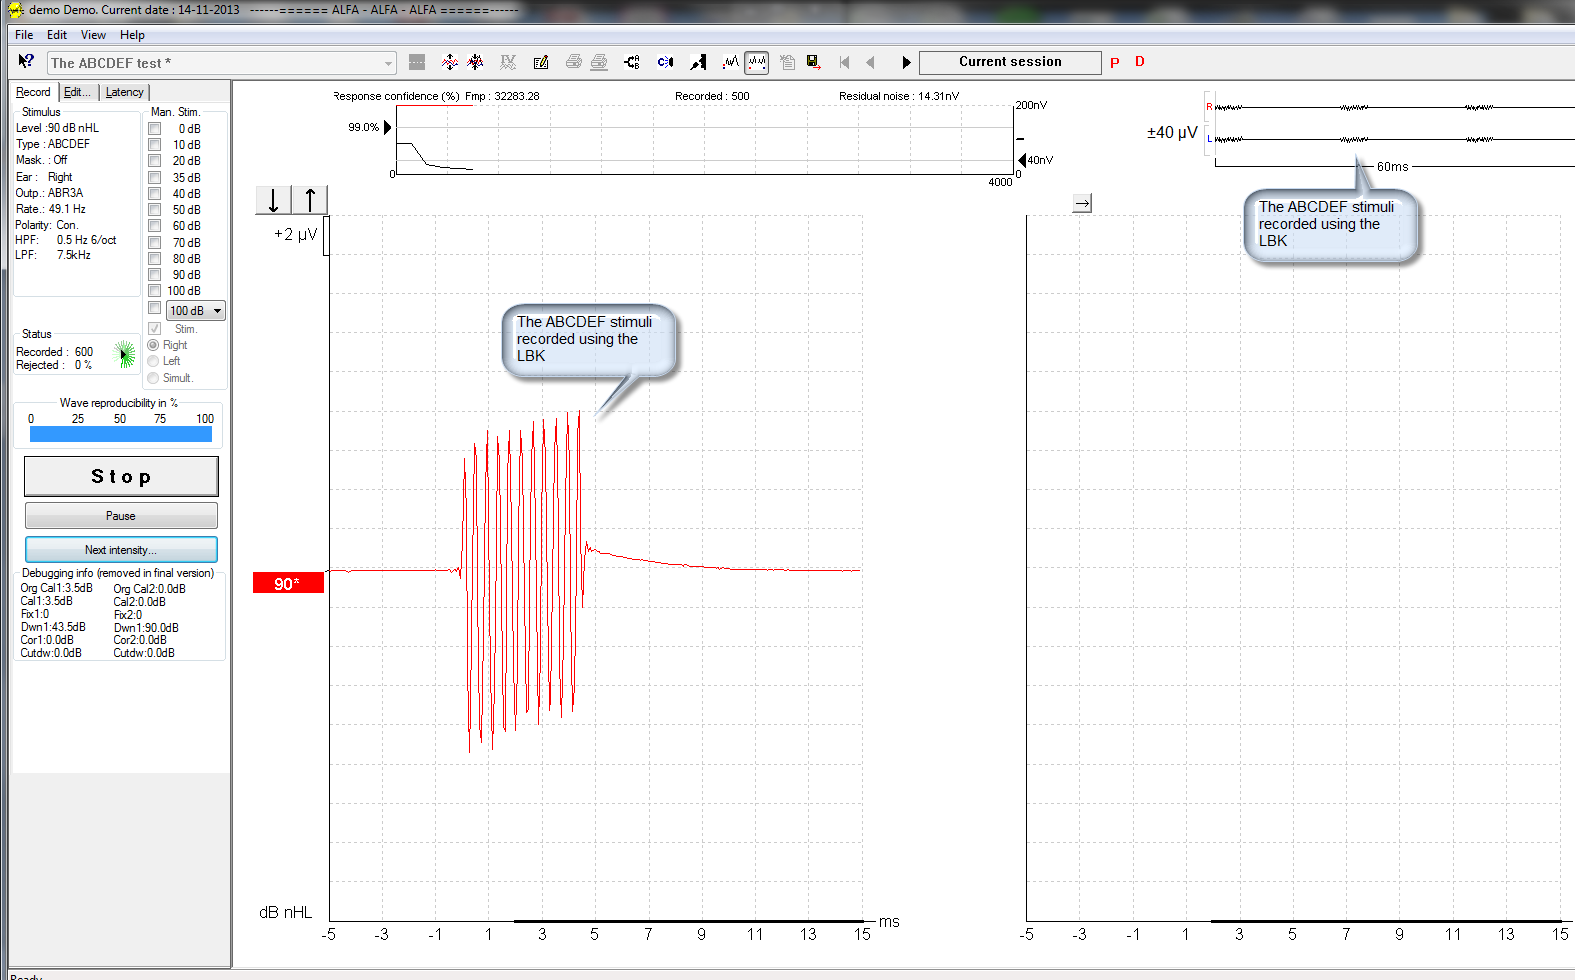
Task: Click the right-arrow button above right graph
Action: pyautogui.click(x=1082, y=203)
